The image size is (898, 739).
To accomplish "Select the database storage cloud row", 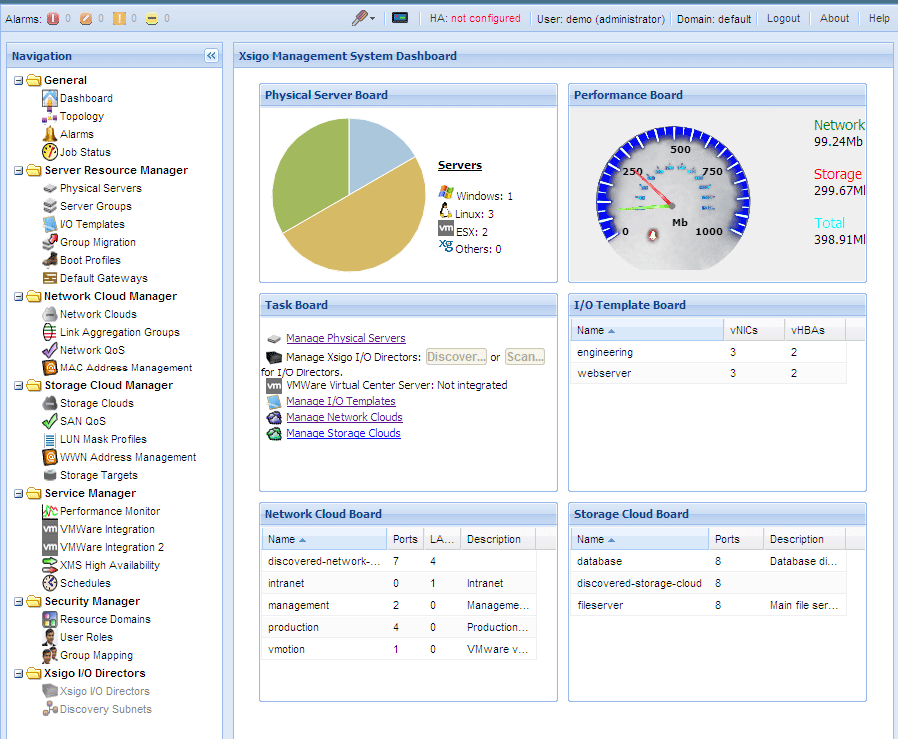I will tap(708, 561).
